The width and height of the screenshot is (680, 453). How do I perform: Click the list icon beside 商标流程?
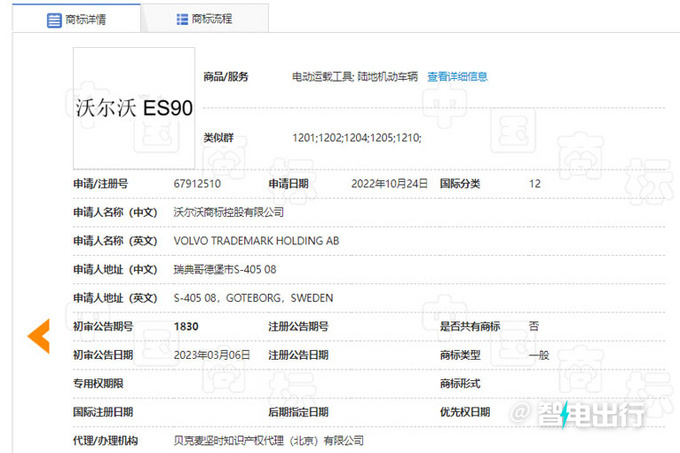pyautogui.click(x=182, y=19)
